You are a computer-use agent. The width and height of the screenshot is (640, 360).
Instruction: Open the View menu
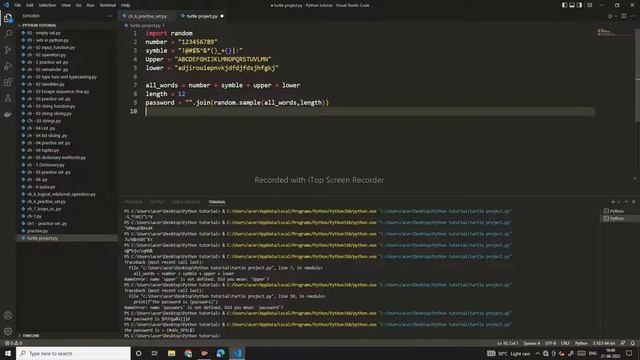click(x=66, y=5)
